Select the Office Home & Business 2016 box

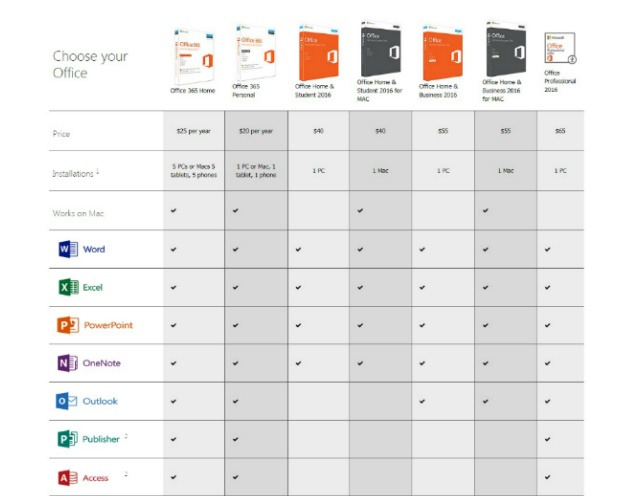coord(443,53)
